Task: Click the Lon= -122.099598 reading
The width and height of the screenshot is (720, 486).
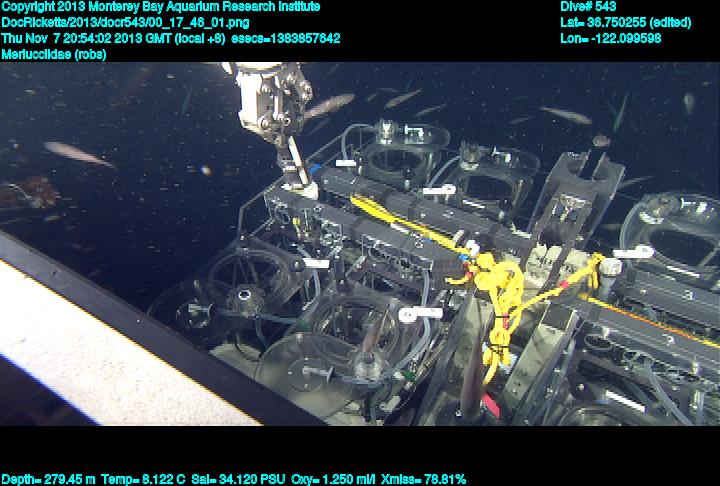Action: (x=611, y=38)
